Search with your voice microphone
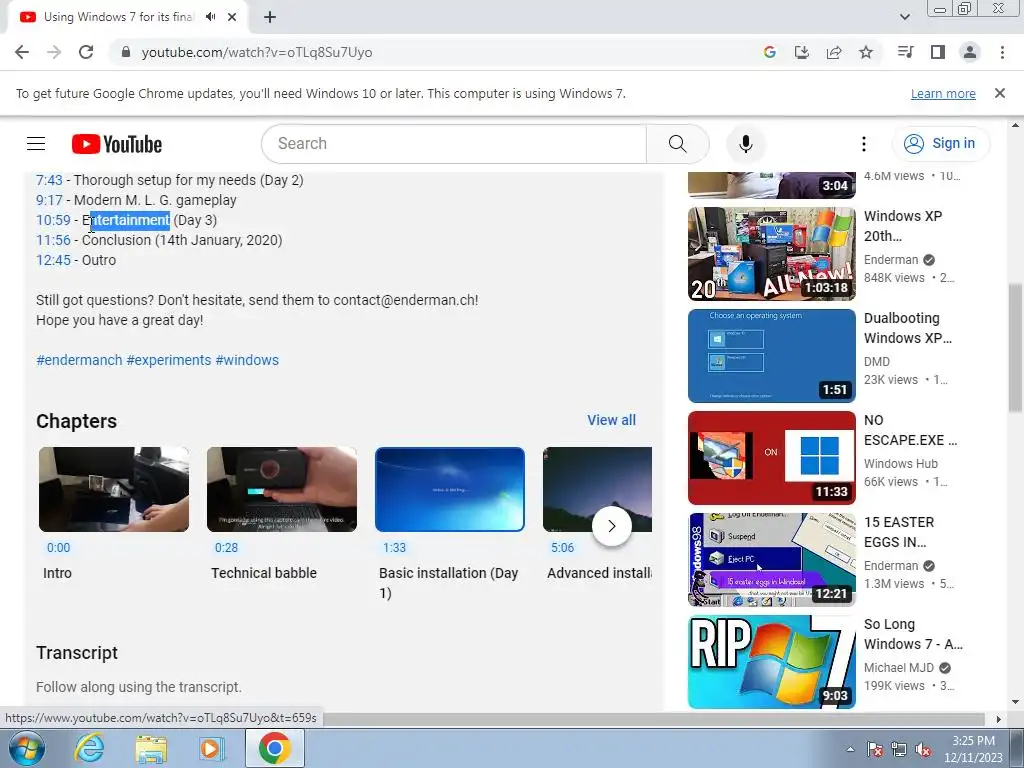The height and width of the screenshot is (768, 1024). coord(745,144)
